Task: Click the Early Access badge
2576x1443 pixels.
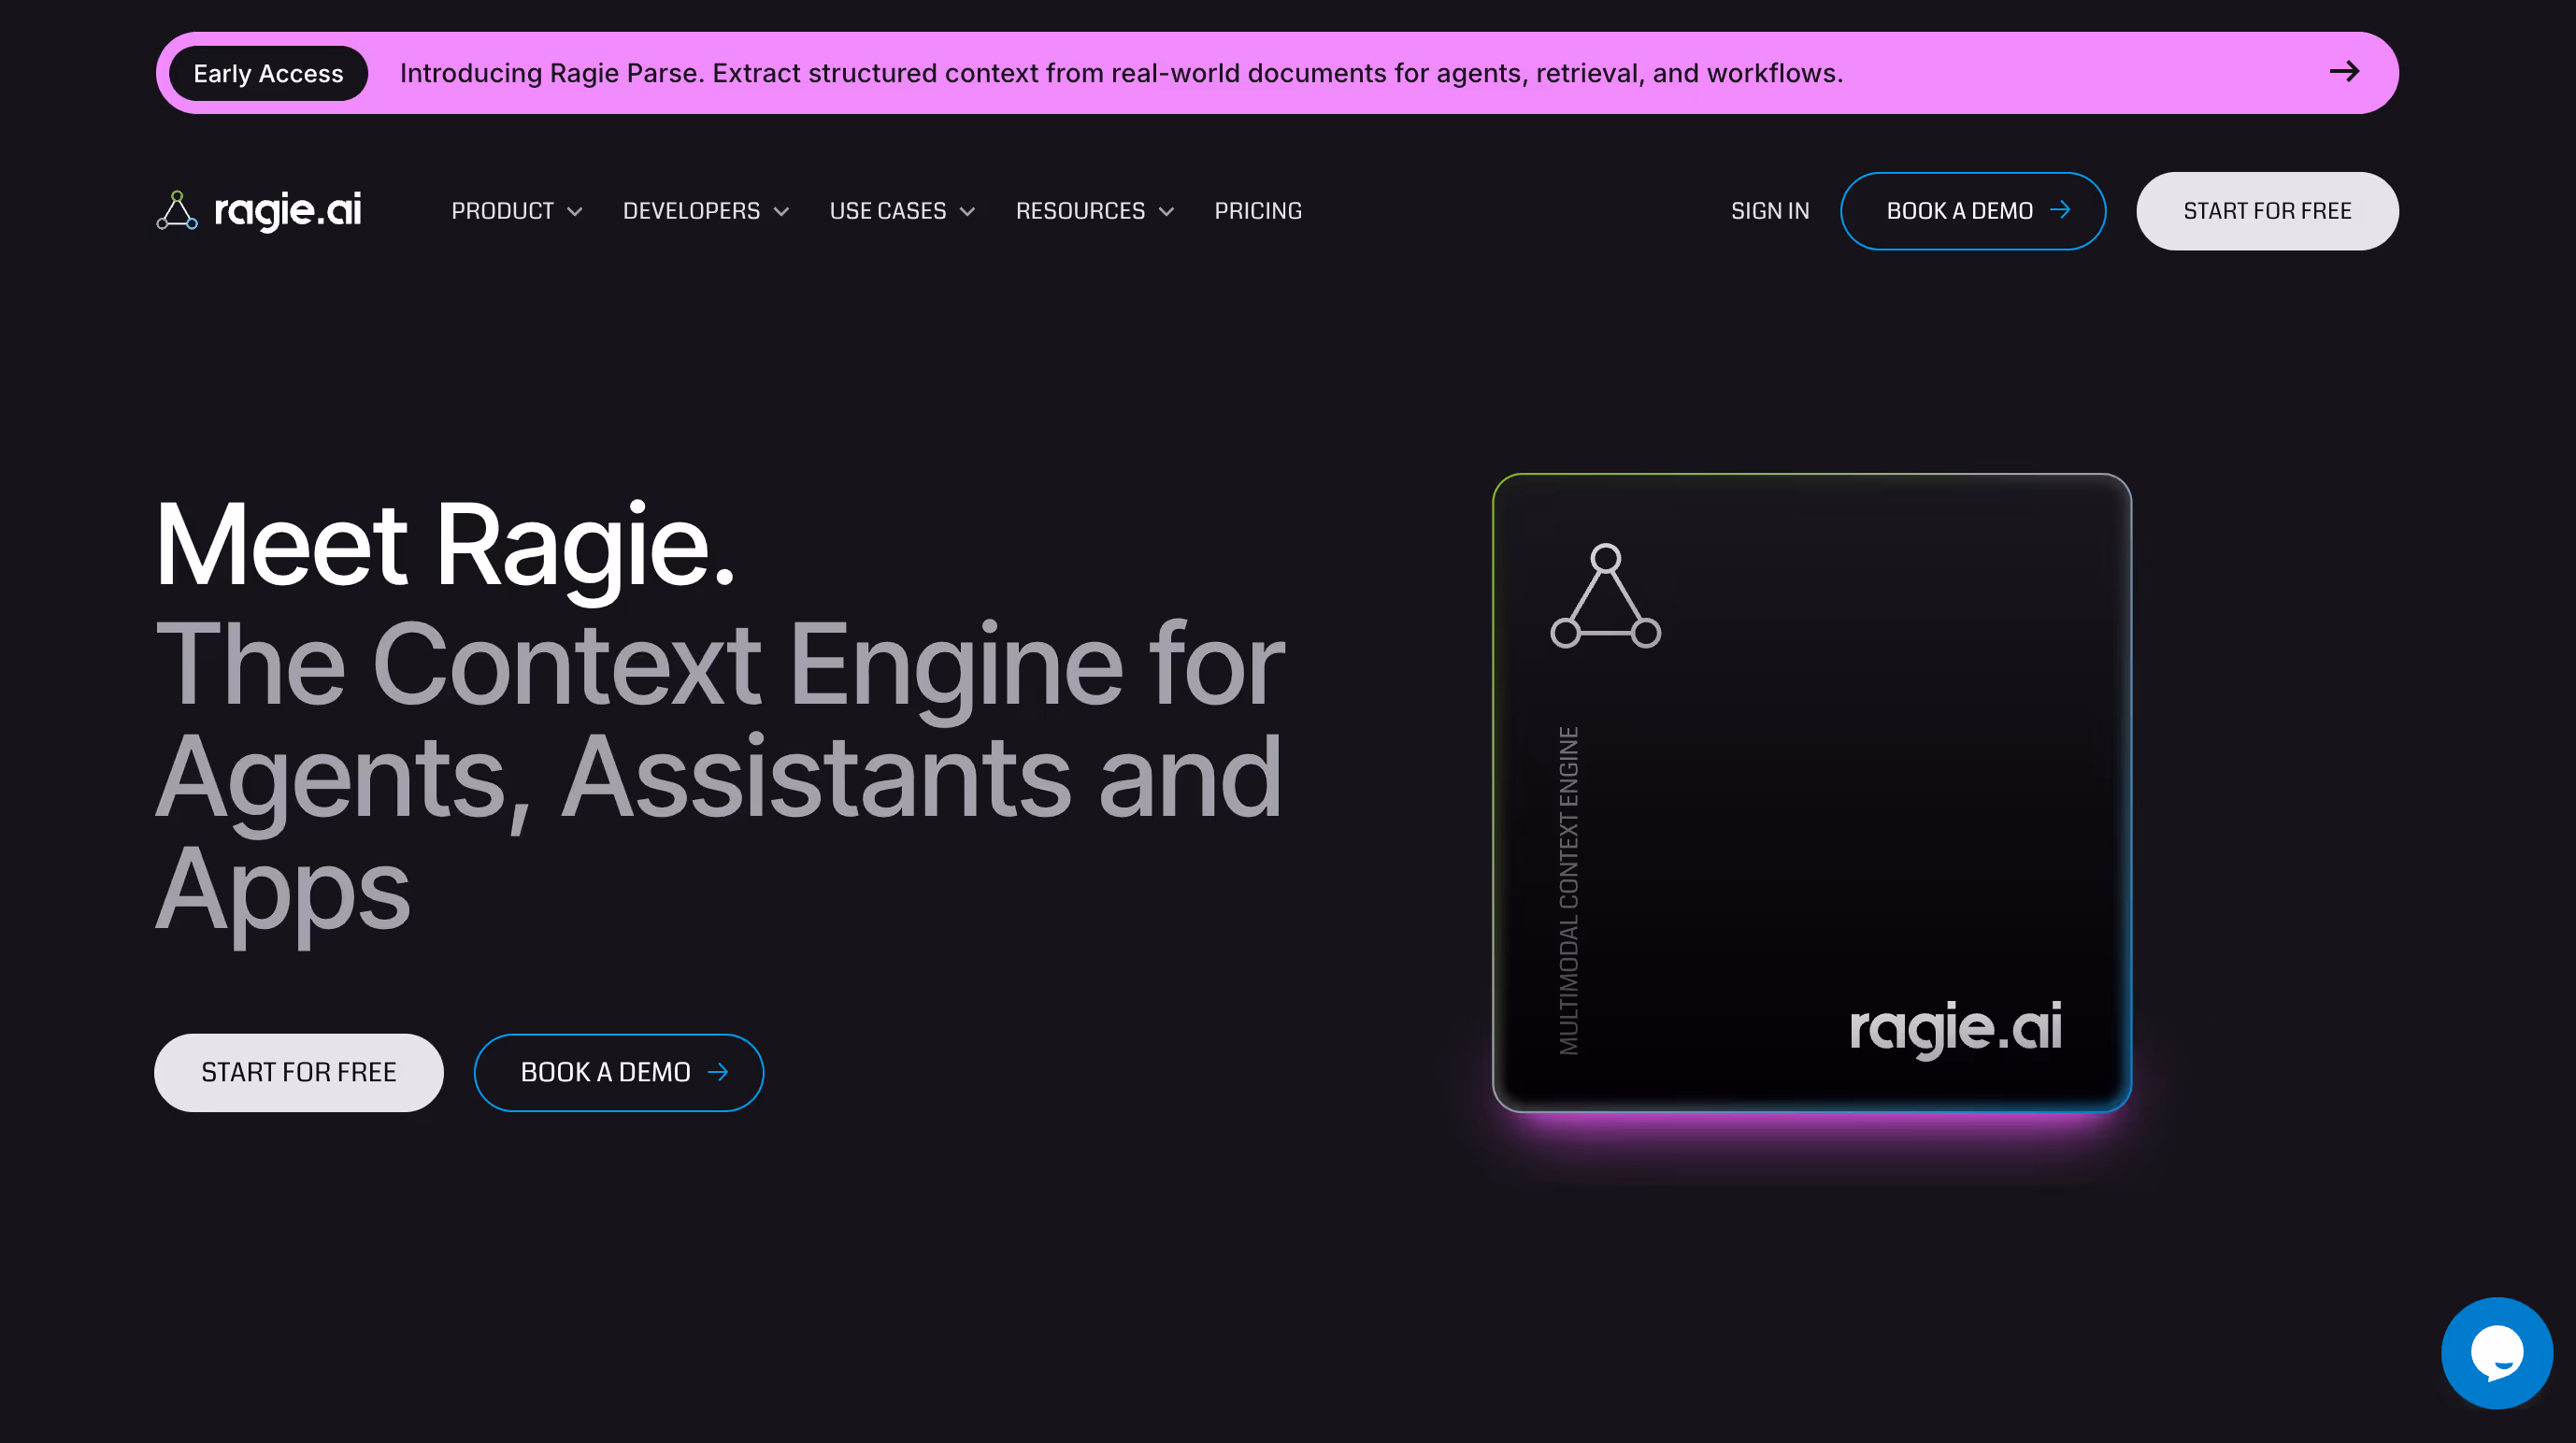Action: pos(268,73)
